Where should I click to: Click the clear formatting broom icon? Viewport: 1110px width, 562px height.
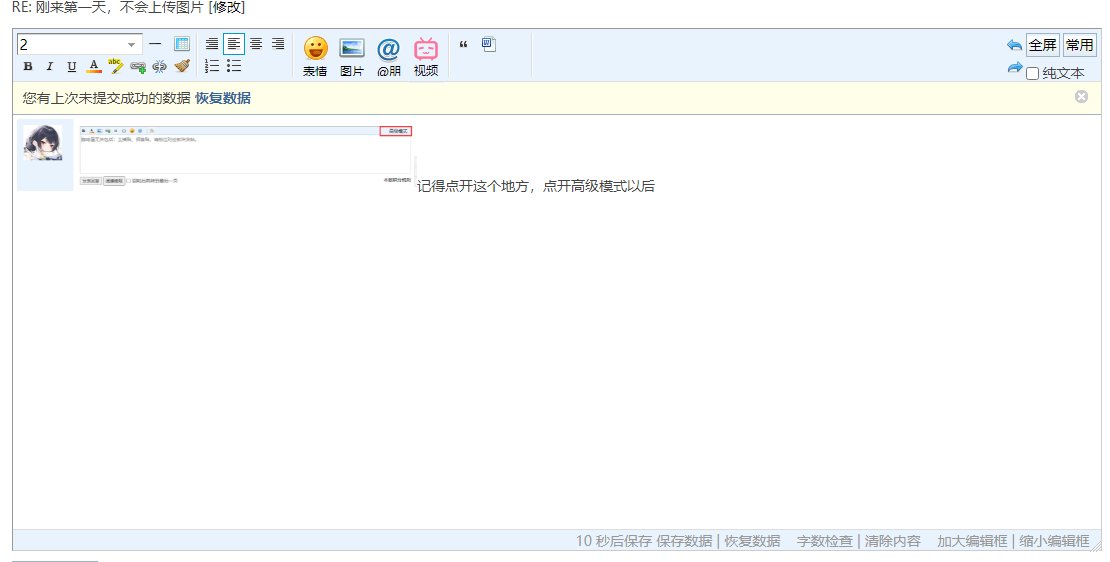click(x=182, y=66)
